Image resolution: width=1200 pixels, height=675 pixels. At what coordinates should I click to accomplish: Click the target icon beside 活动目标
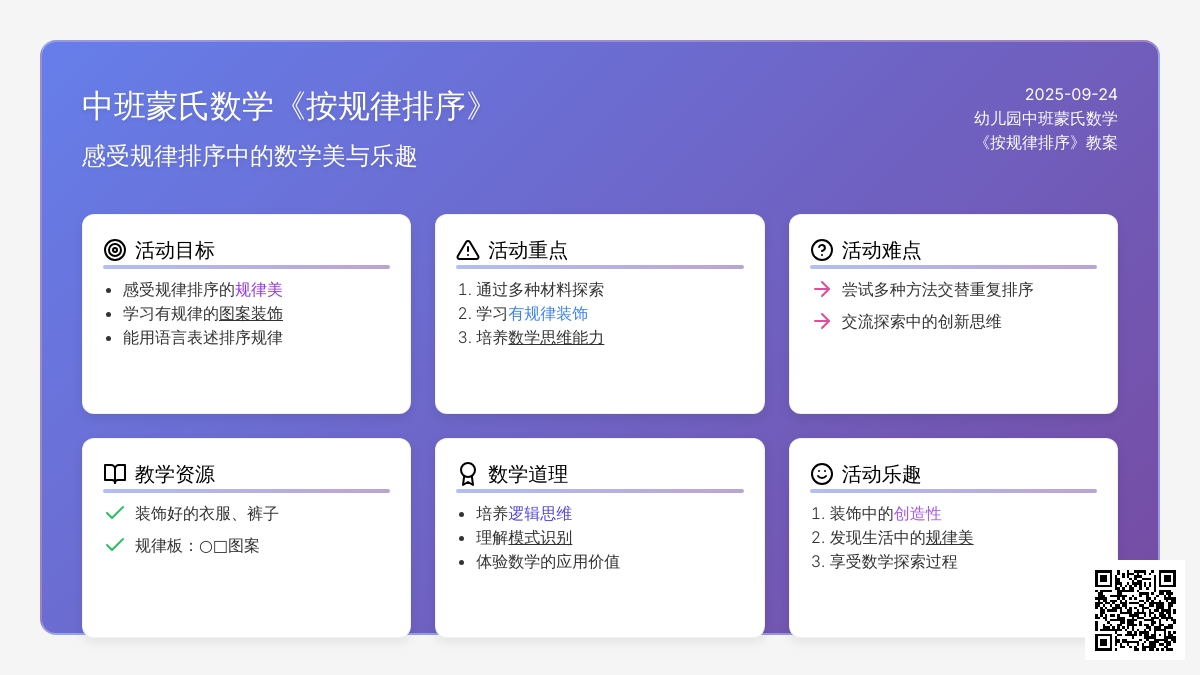coord(115,250)
